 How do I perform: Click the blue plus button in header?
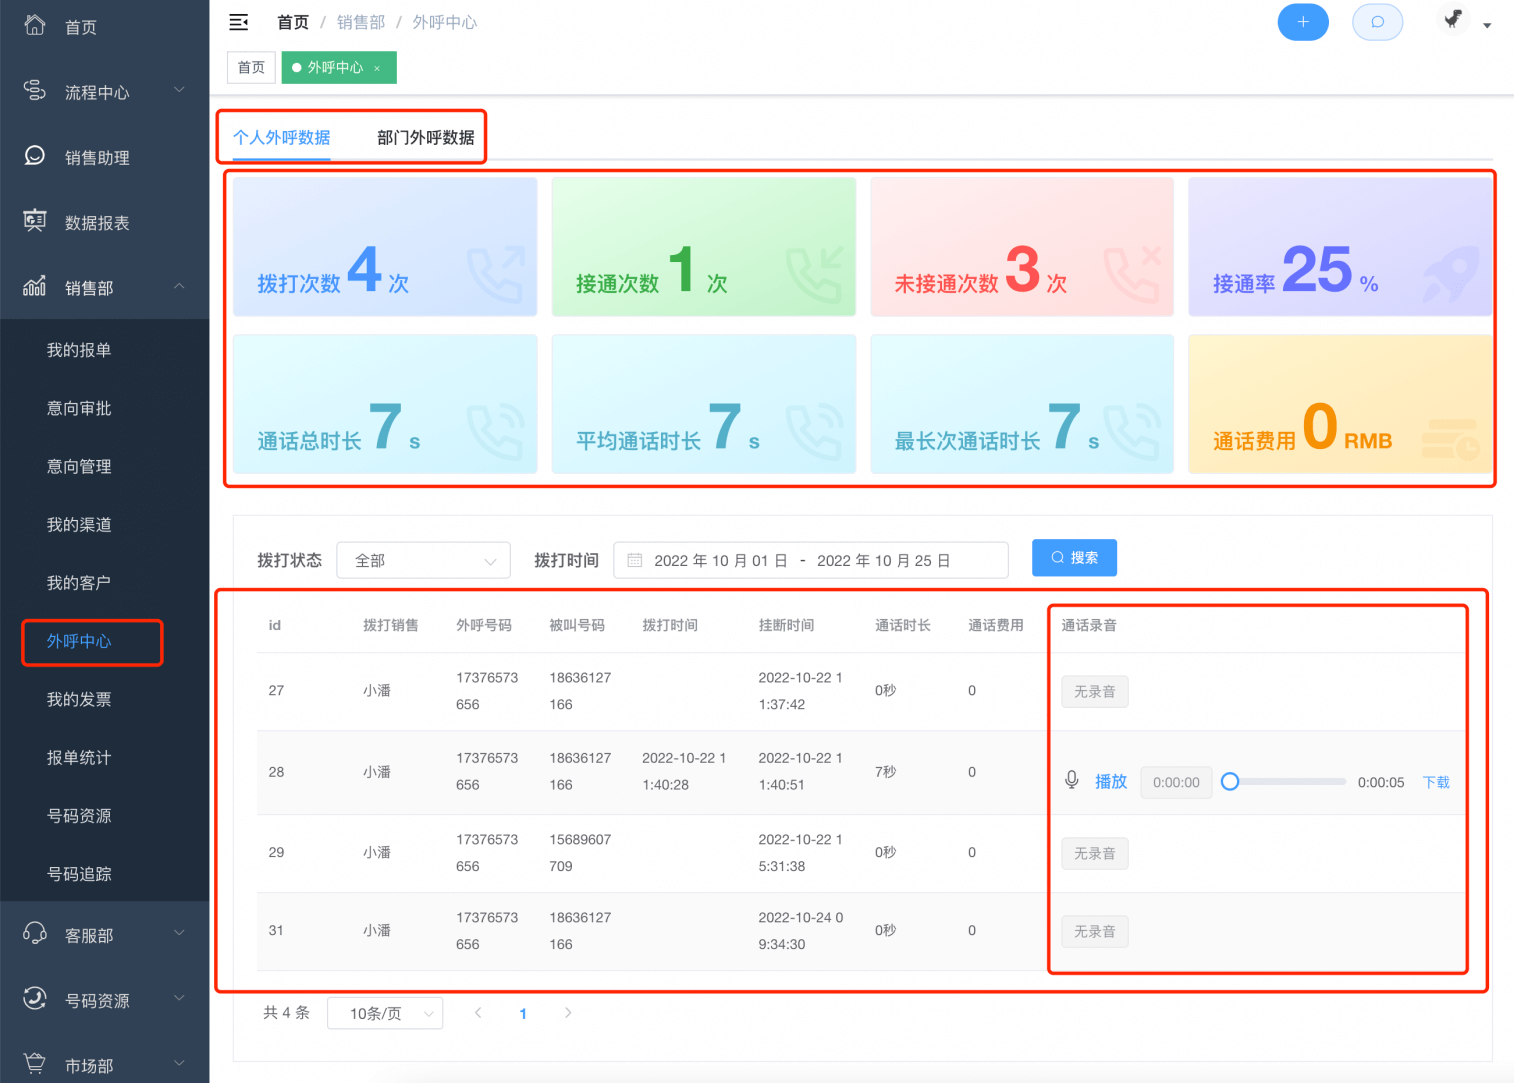click(1302, 22)
